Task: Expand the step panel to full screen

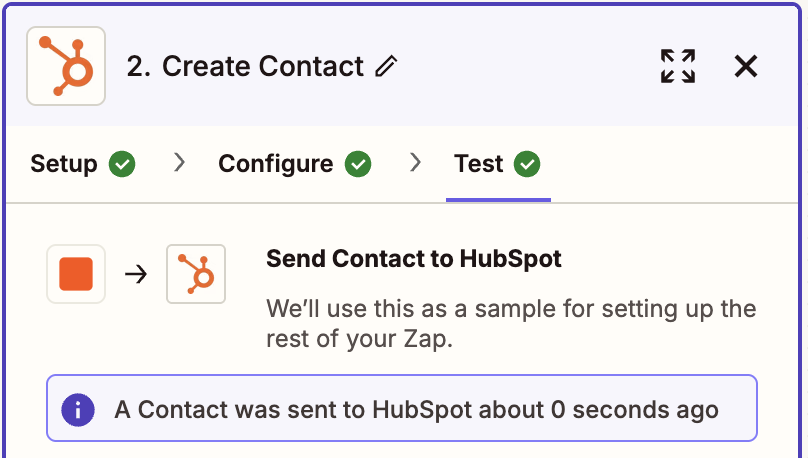Action: tap(678, 67)
